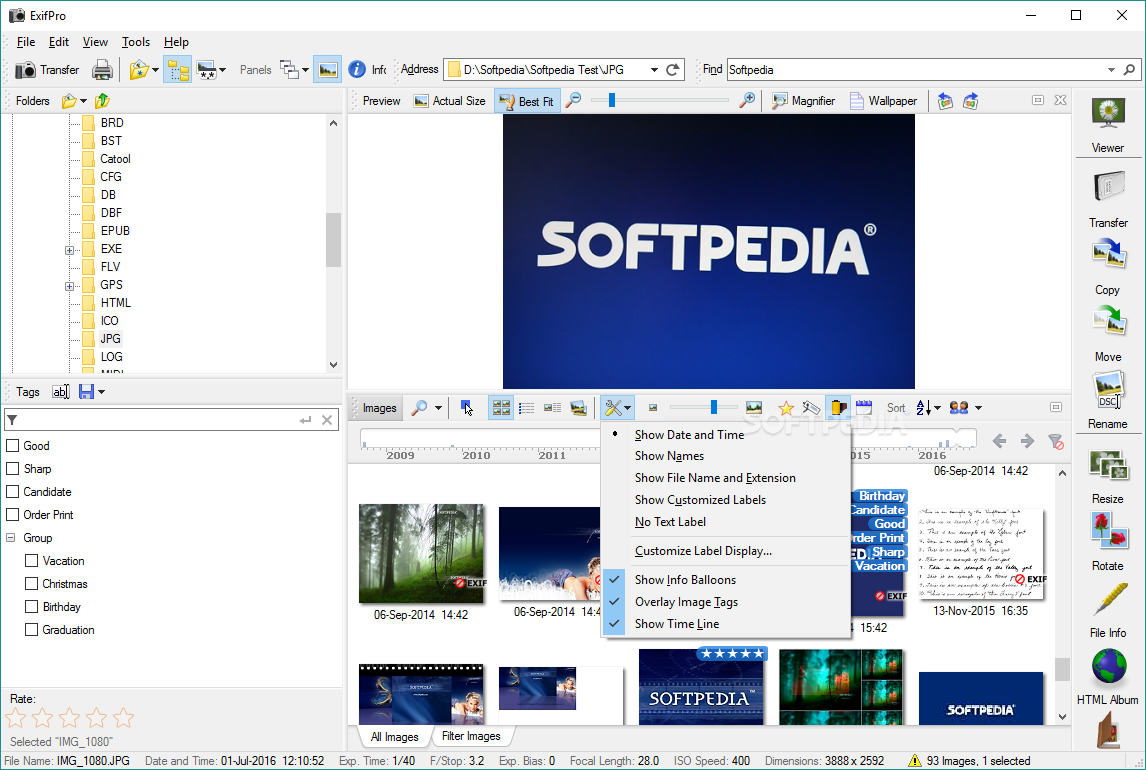Check the Good tag checkbox
Image resolution: width=1146 pixels, height=770 pixels.
pyautogui.click(x=12, y=446)
